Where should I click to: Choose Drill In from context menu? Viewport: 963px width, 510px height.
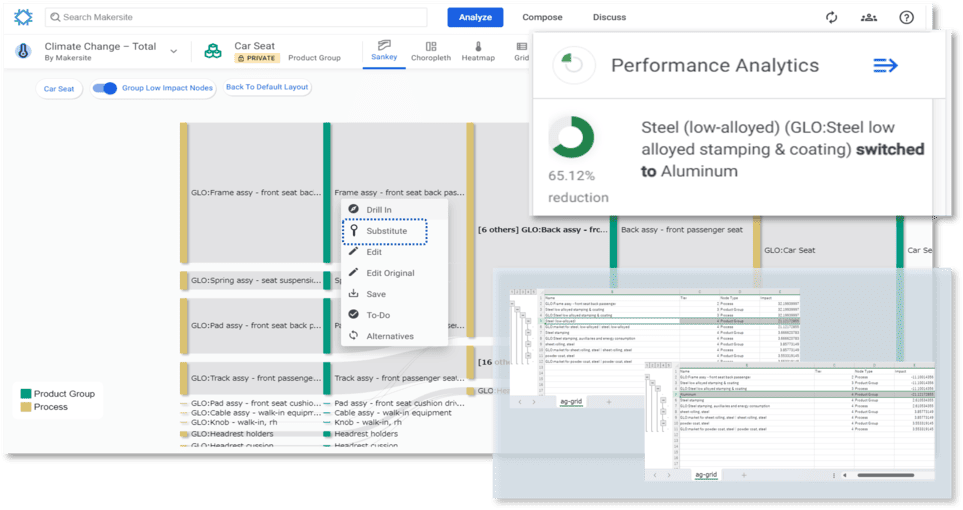[378, 209]
